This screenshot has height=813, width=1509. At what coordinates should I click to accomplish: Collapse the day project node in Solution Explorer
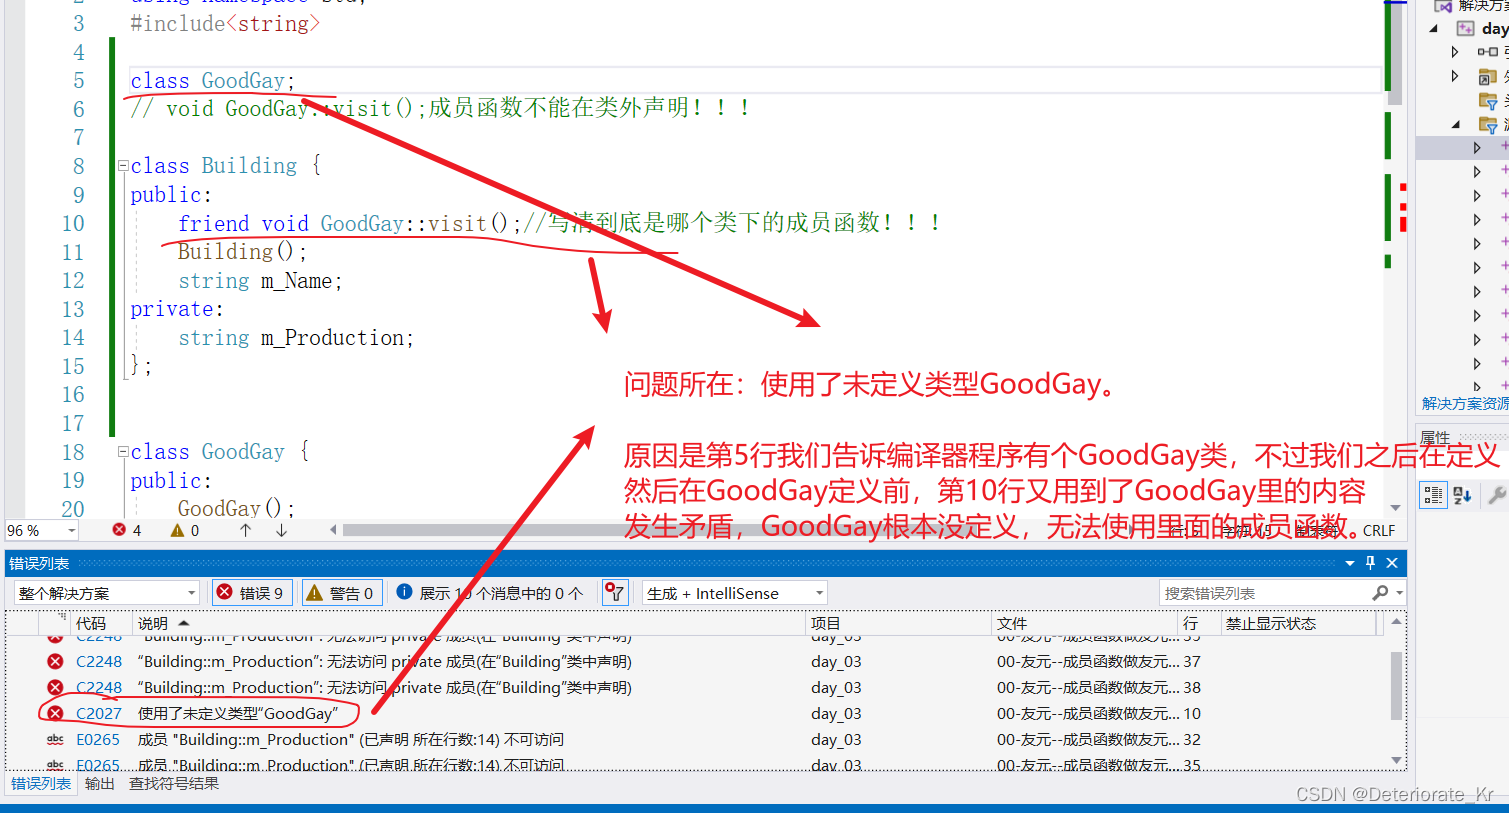[x=1434, y=28]
